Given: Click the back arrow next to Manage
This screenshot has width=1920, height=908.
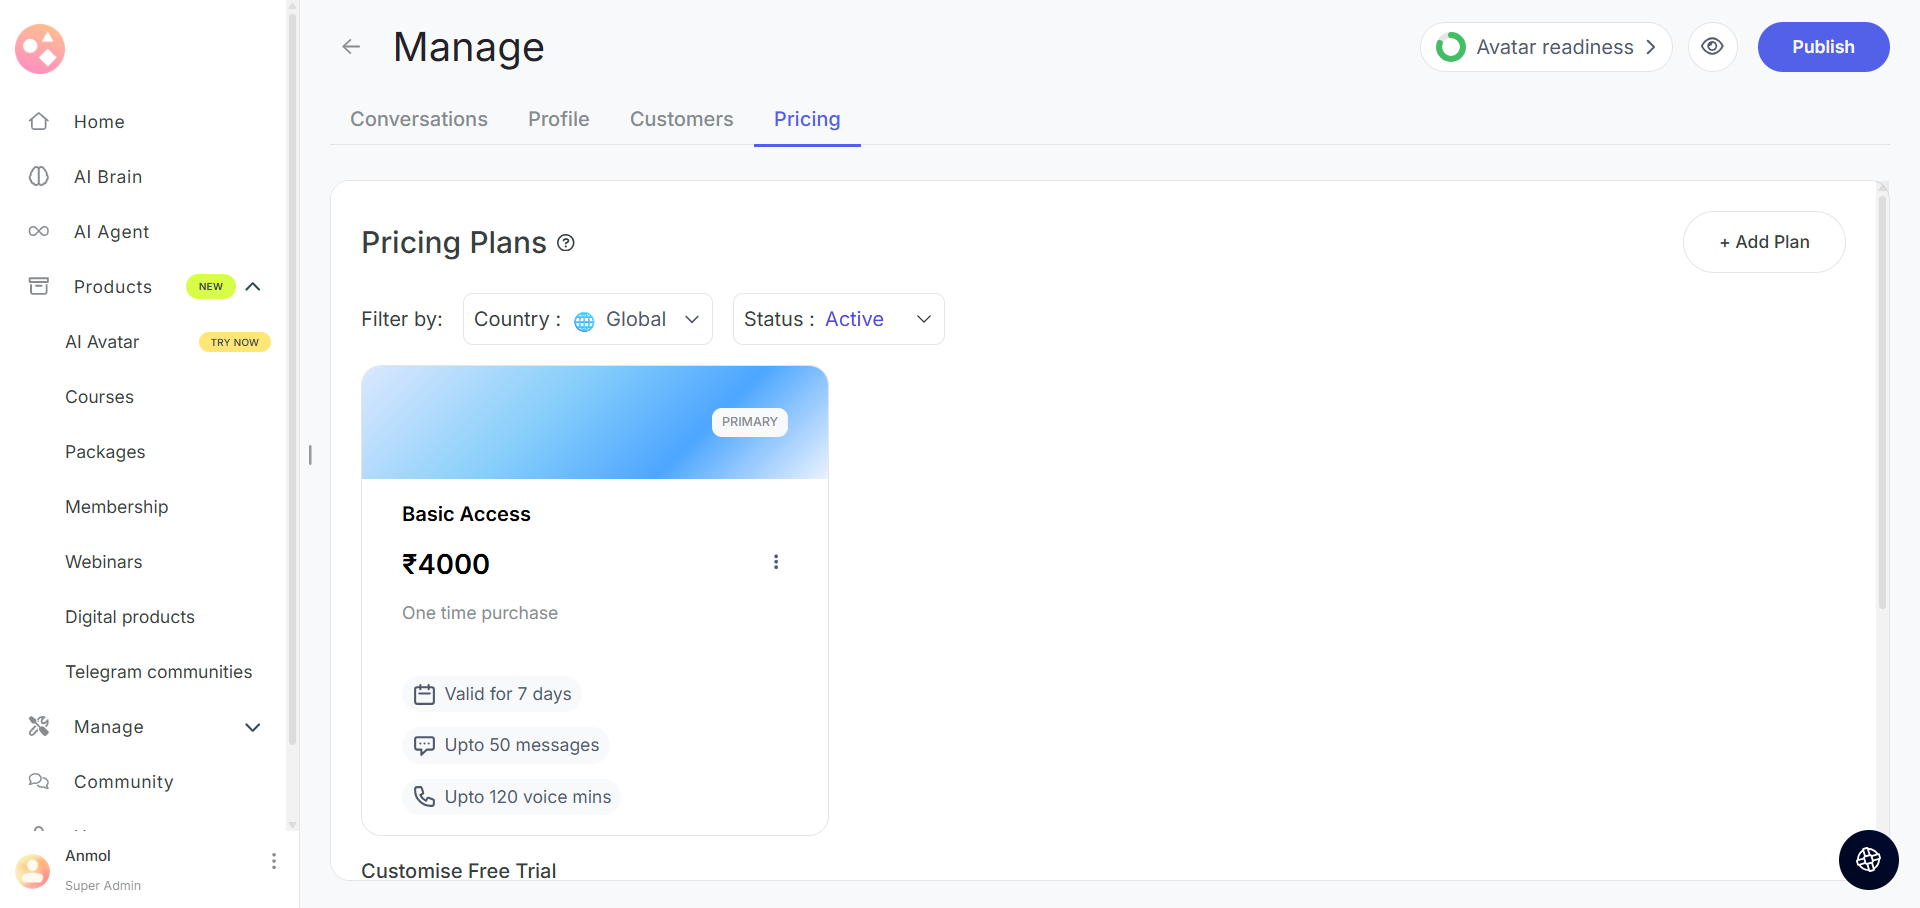Looking at the screenshot, I should [x=351, y=47].
